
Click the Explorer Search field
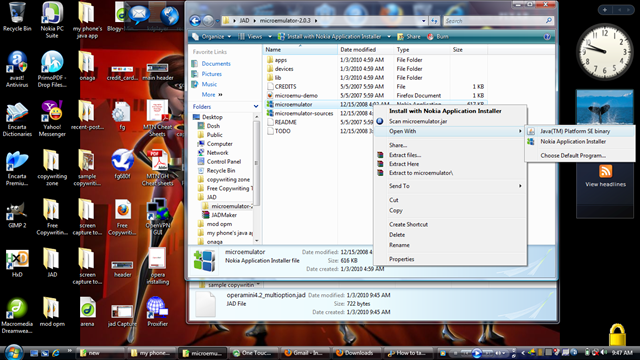click(x=498, y=21)
